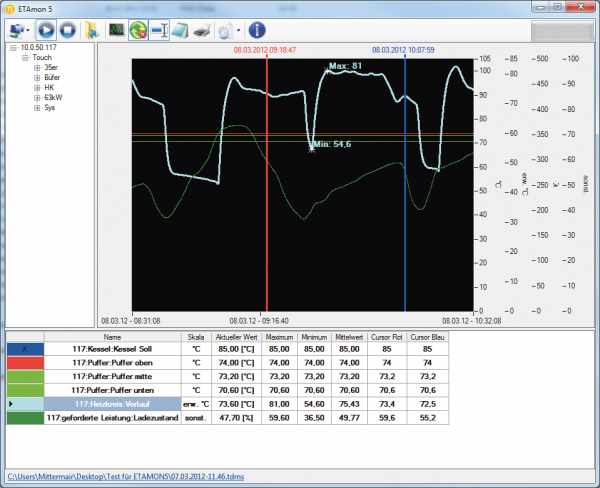This screenshot has width=600, height=488.
Task: Click the blue text cursor ruler icon
Action: pyautogui.click(x=161, y=30)
